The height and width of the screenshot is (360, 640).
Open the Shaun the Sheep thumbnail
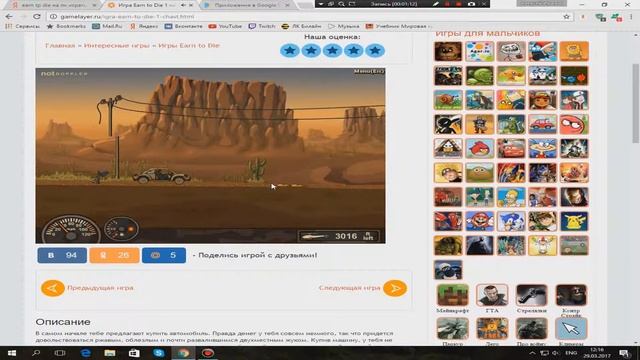[448, 270]
